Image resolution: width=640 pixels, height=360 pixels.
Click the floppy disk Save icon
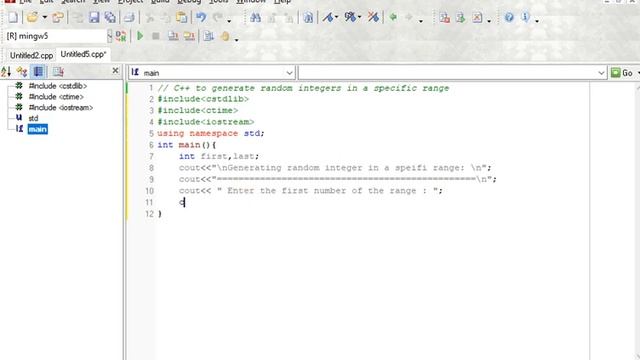pyautogui.click(x=94, y=18)
